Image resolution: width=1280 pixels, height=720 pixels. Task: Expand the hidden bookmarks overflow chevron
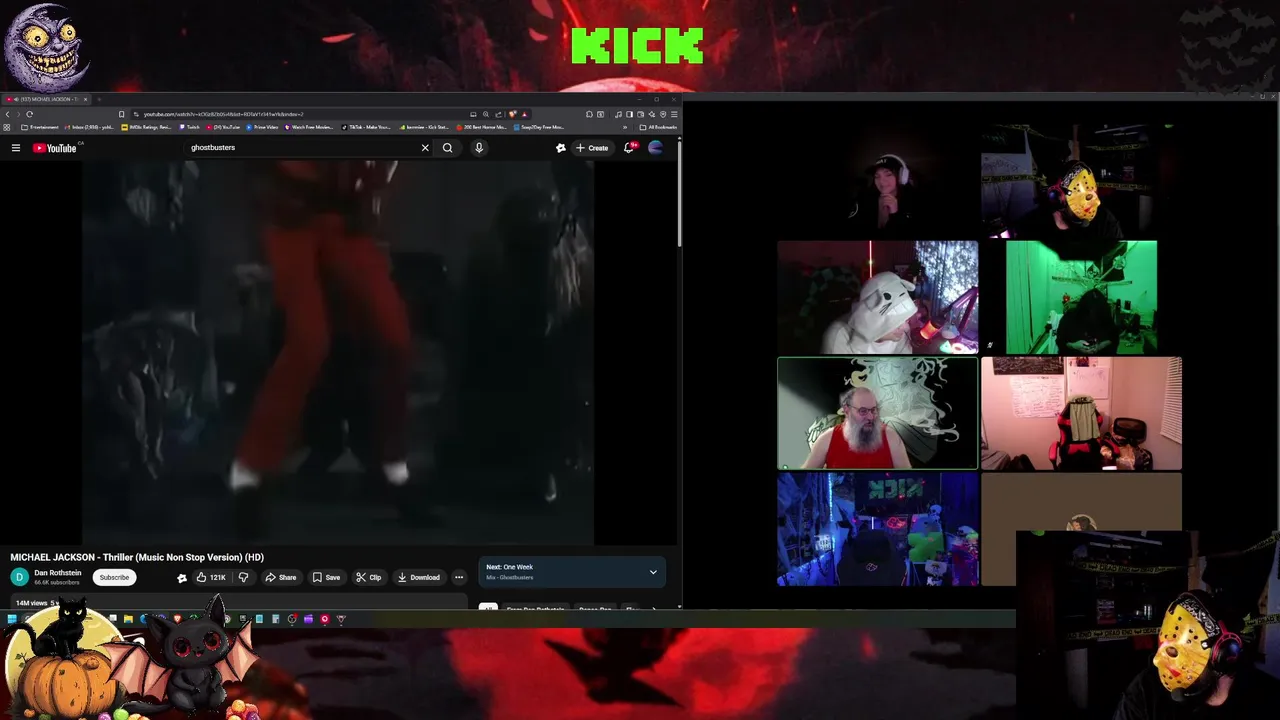pos(625,127)
